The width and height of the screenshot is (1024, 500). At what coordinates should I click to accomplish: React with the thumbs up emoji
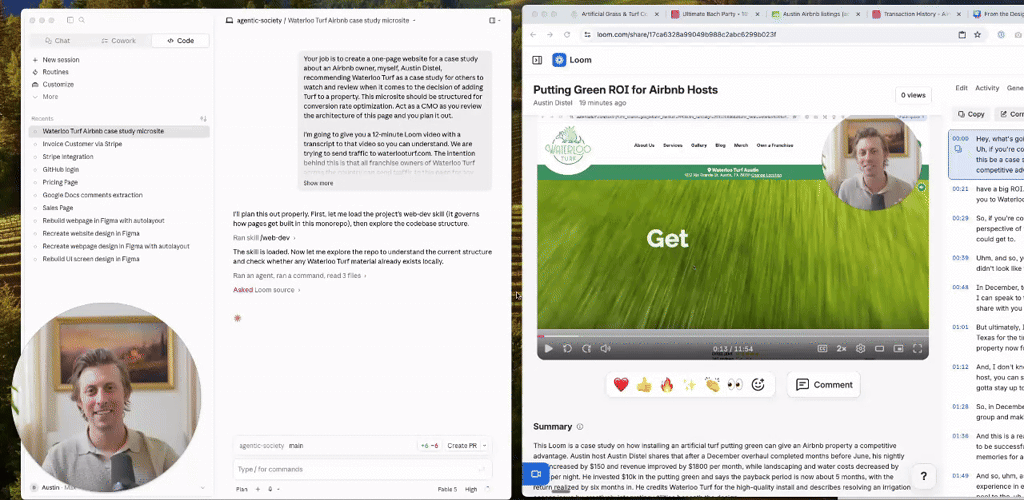click(644, 385)
